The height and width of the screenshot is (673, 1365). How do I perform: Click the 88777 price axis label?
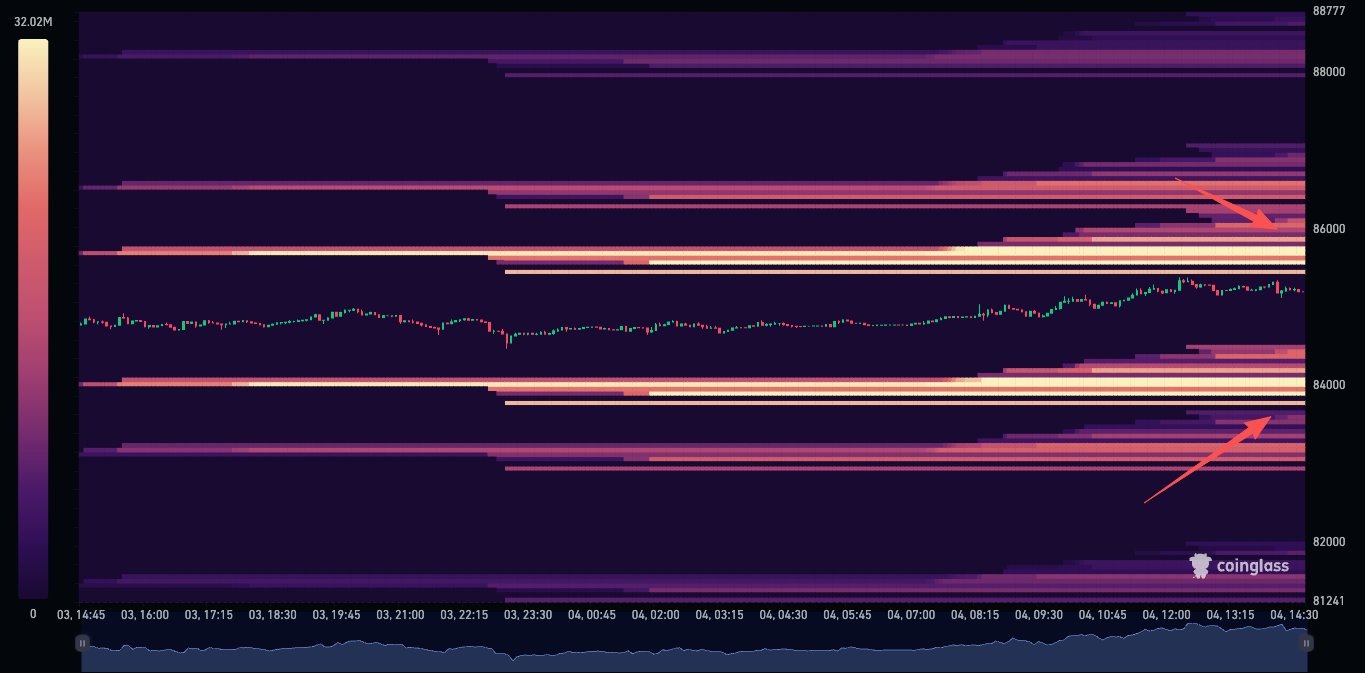click(1328, 12)
